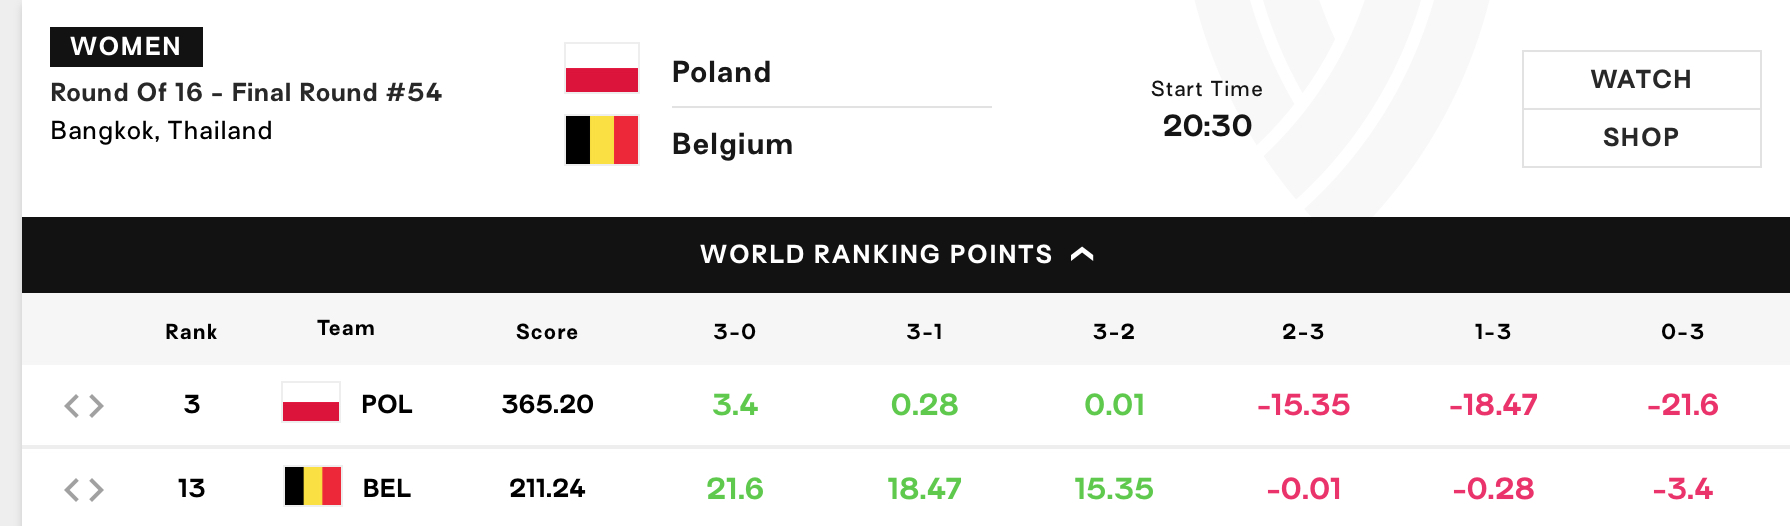Click the BEL flag in ranking table

tap(313, 486)
